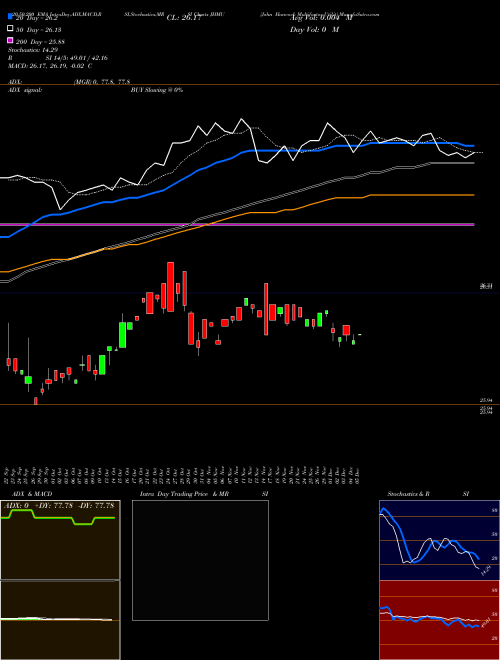This screenshot has height=660, width=500.
Task: Click the magenta 200 Day legend swatch
Action: coord(11,41)
